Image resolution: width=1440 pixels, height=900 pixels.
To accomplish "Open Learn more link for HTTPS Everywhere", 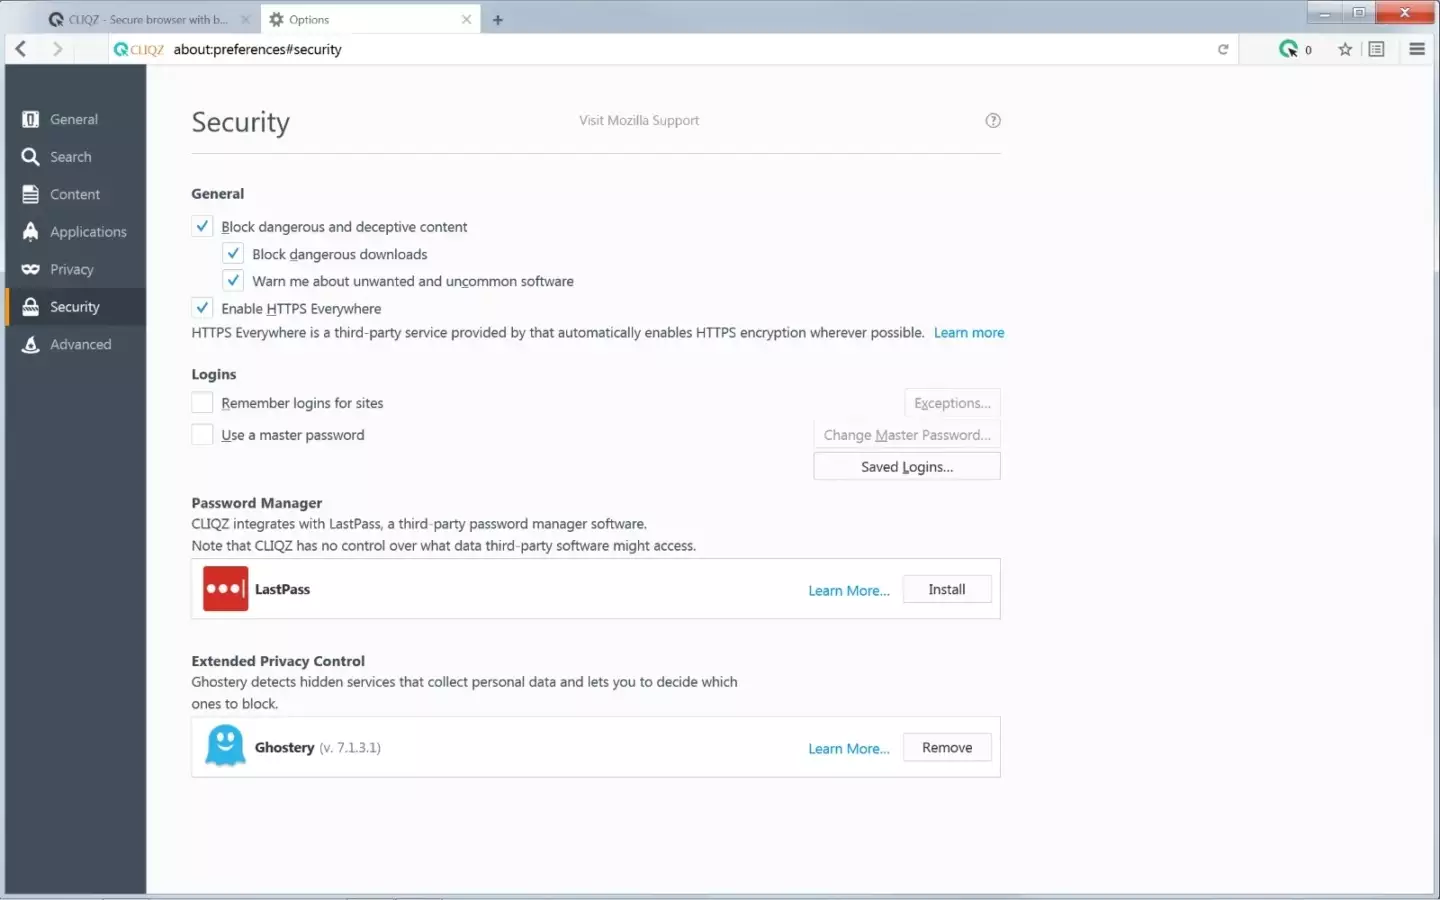I will tap(968, 333).
